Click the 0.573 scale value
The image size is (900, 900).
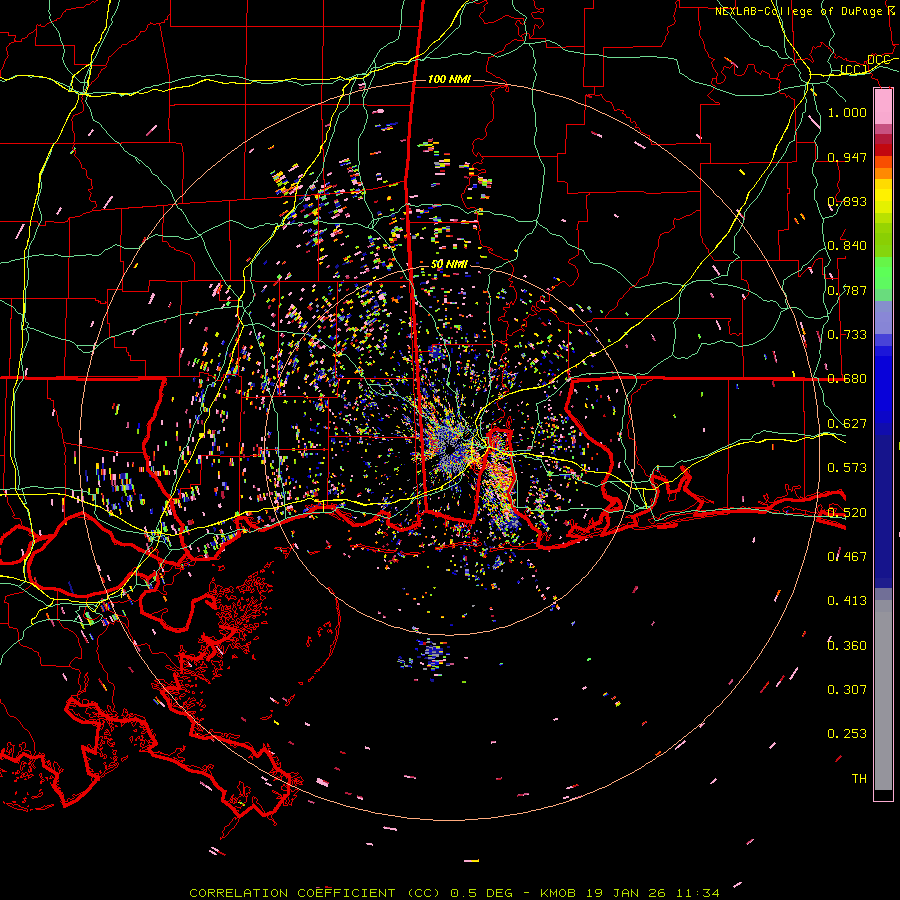coord(847,468)
